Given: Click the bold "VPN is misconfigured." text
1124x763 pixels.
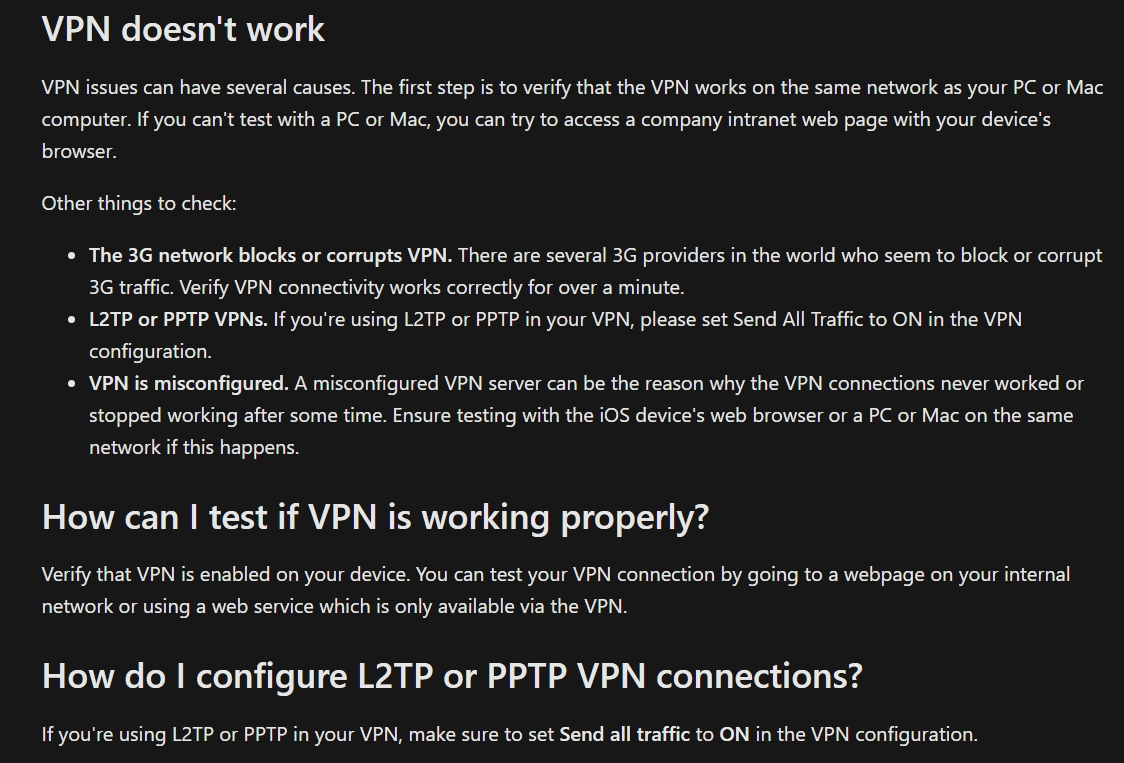Looking at the screenshot, I should click(189, 384).
